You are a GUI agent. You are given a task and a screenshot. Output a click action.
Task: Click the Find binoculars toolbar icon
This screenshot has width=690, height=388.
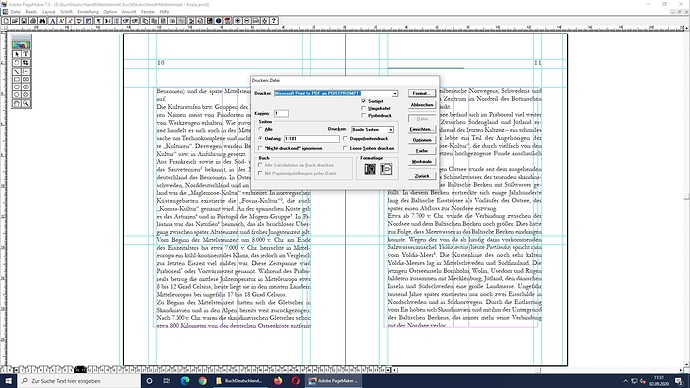pyautogui.click(x=42, y=21)
